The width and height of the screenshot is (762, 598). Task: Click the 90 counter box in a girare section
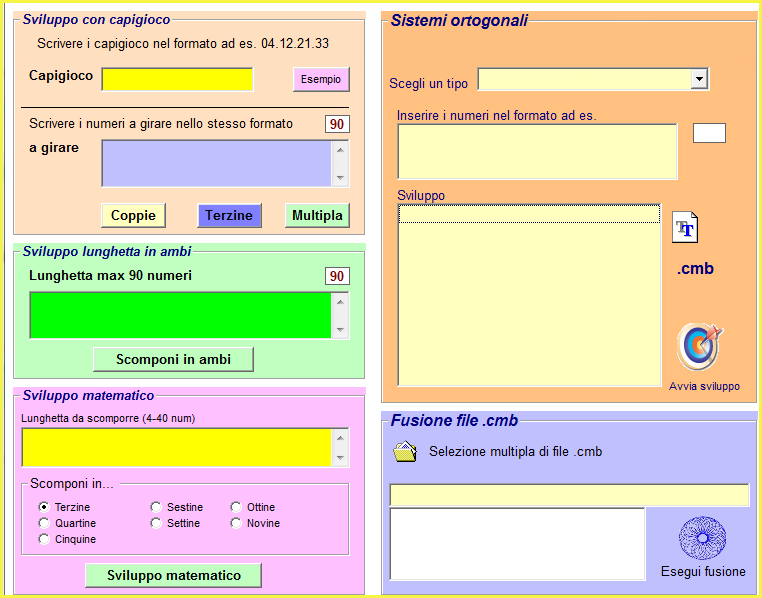point(337,124)
